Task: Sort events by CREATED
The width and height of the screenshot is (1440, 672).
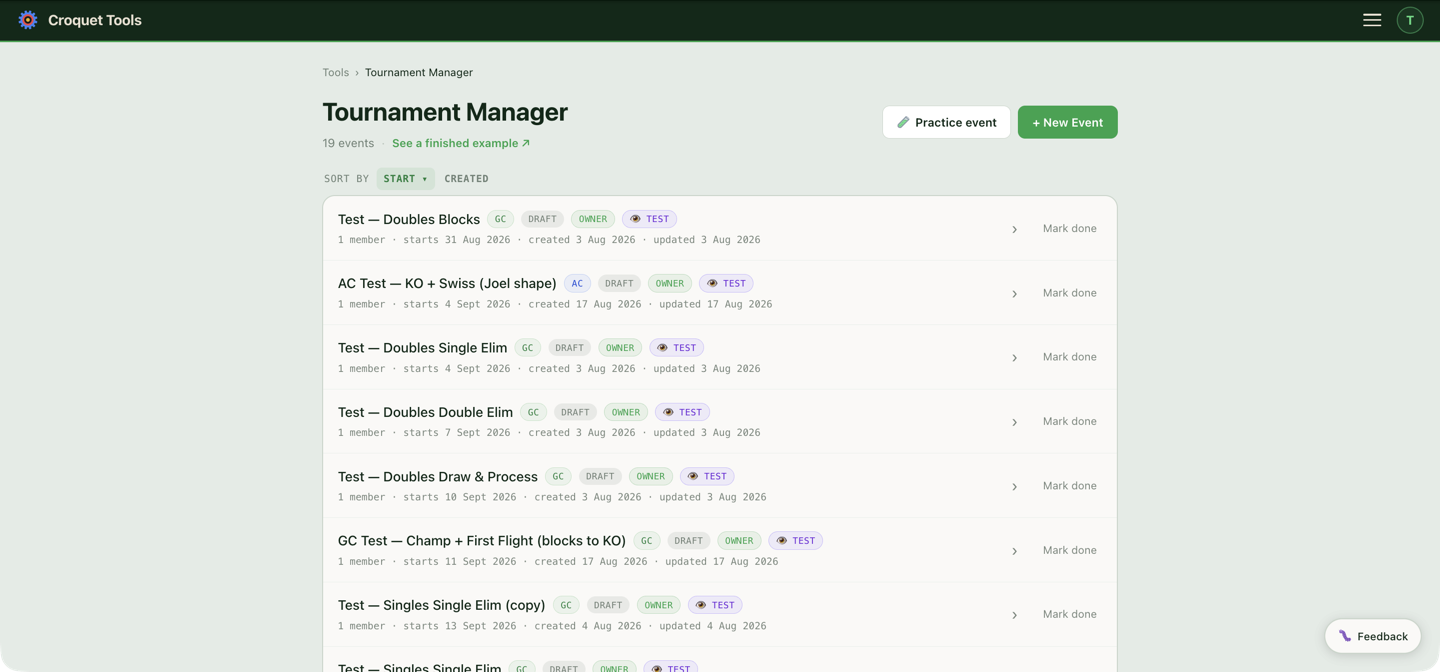Action: point(466,179)
